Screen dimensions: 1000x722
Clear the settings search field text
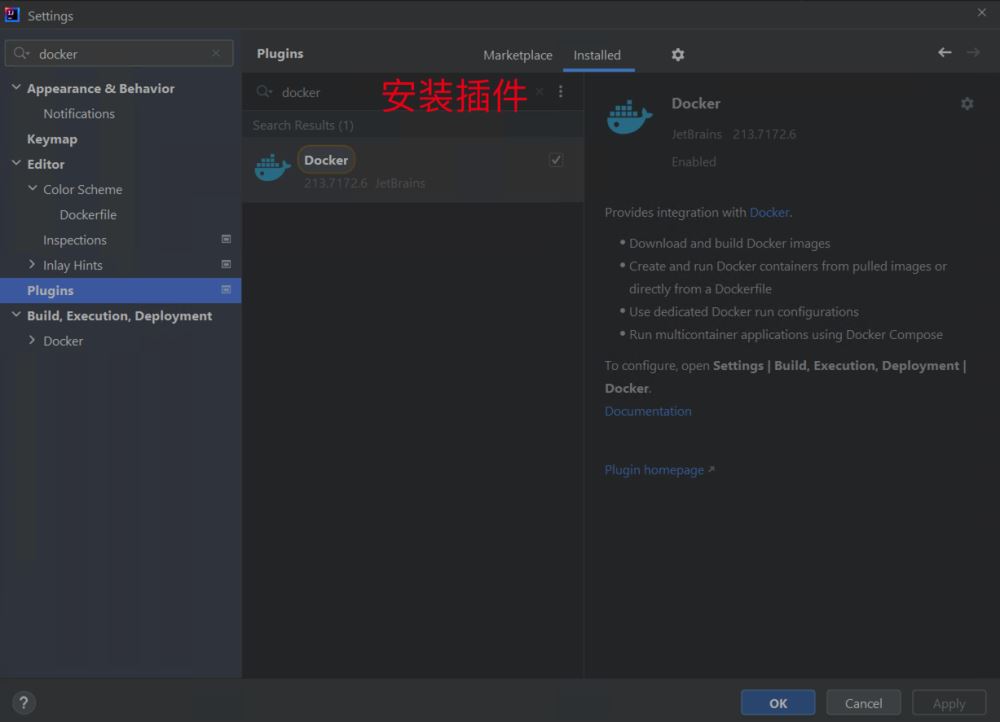(216, 54)
